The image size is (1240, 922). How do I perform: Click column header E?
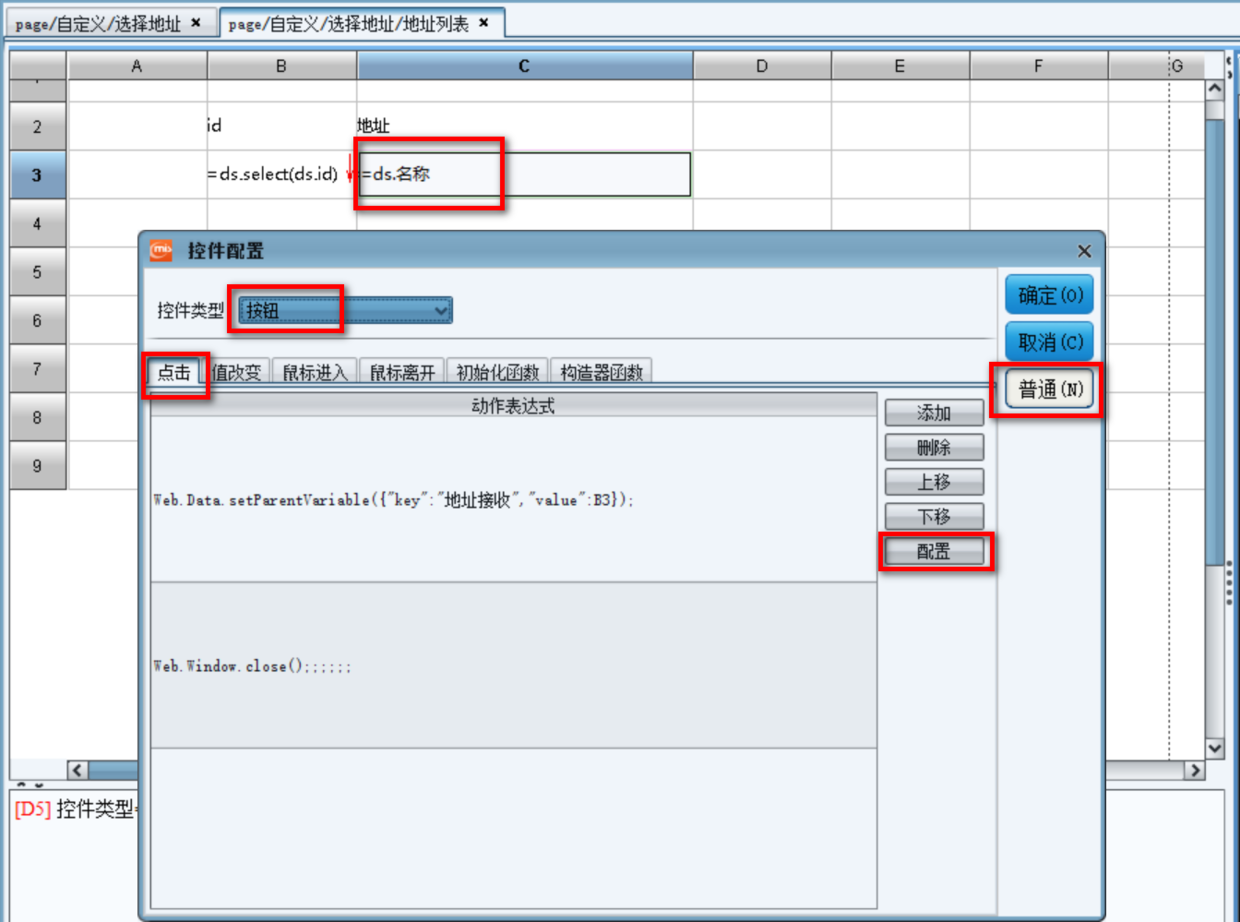coord(900,66)
